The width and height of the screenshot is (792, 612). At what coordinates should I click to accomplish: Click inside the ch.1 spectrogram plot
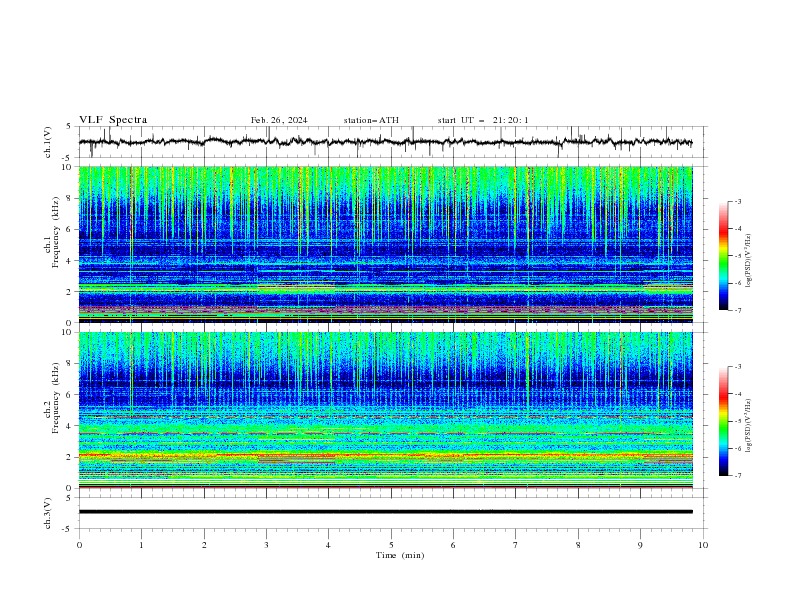[x=385, y=244]
